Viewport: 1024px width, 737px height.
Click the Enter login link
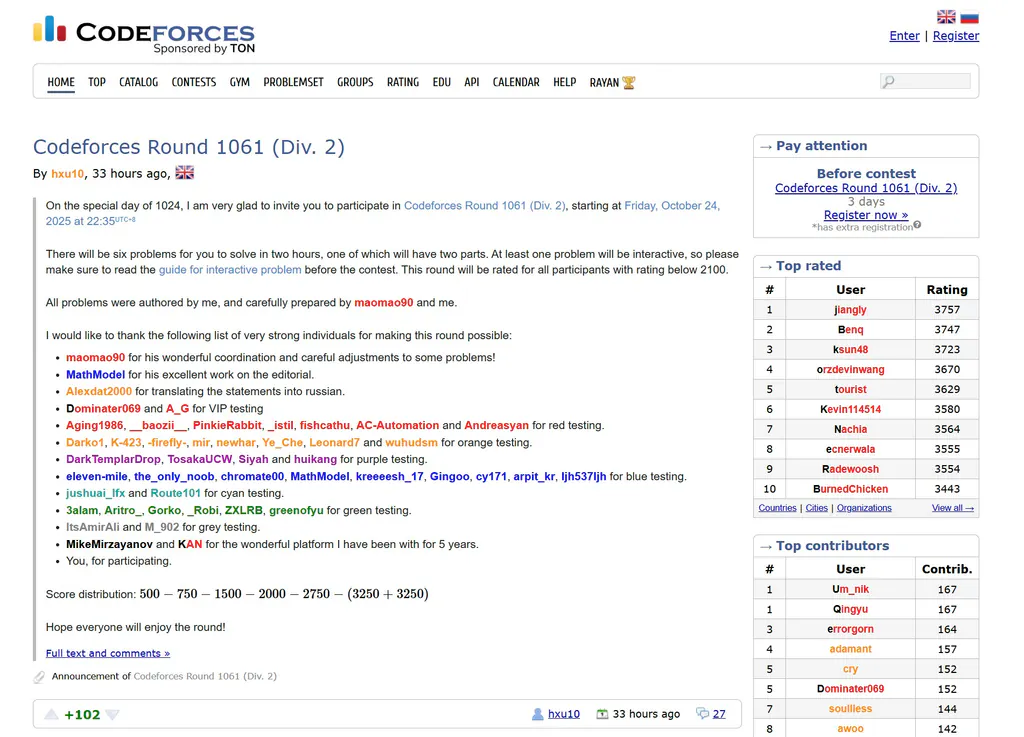click(904, 36)
